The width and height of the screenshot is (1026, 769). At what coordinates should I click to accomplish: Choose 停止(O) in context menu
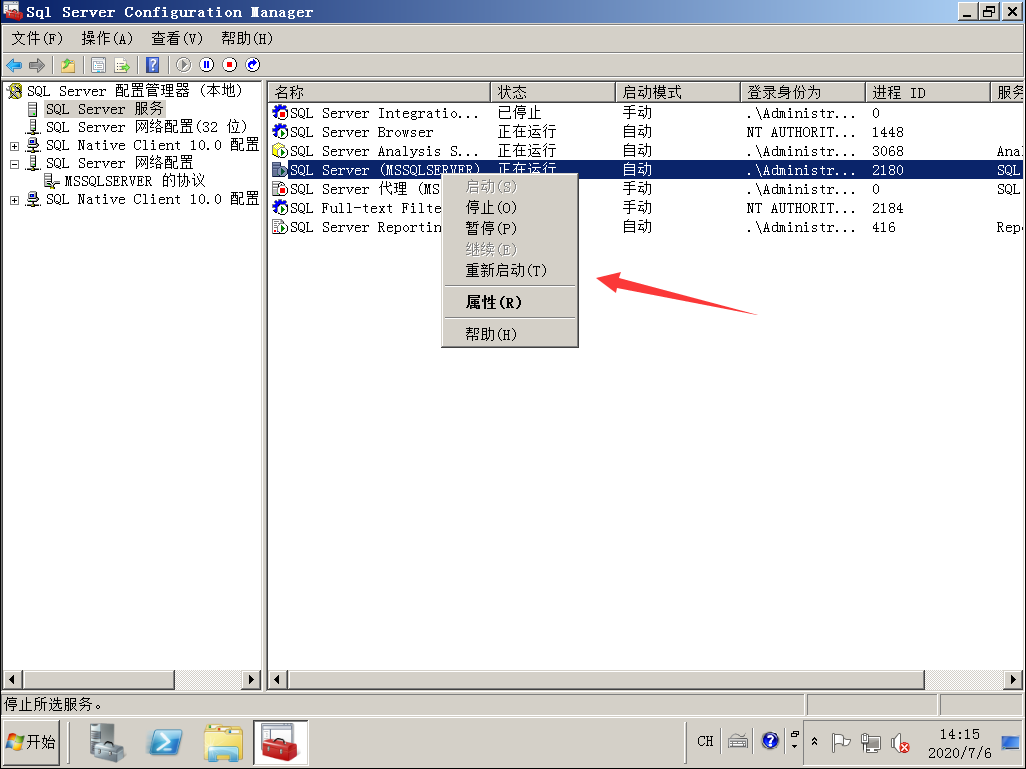point(510,207)
